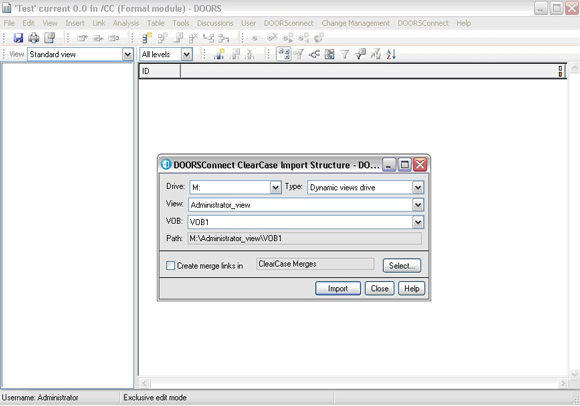This screenshot has width=580, height=406.
Task: Open the Type dropdown showing Dynamic views drive
Action: point(418,187)
